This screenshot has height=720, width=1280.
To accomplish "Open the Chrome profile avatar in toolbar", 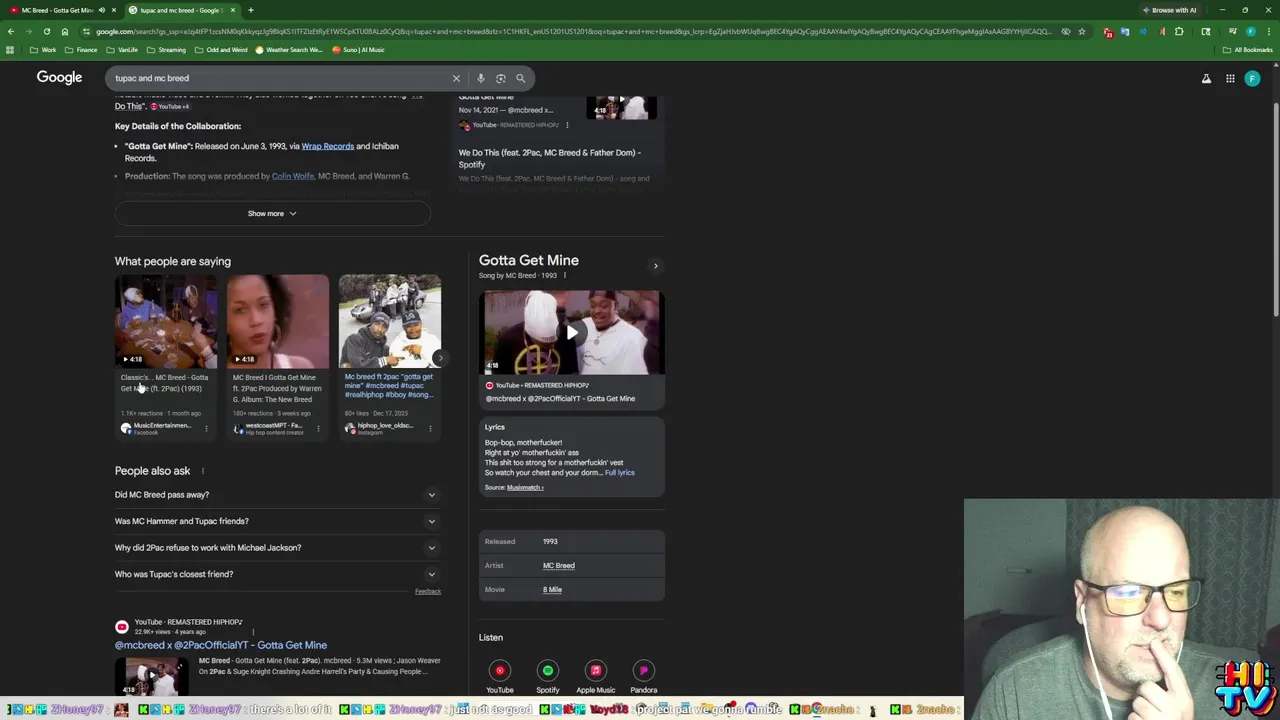I will coord(1251,31).
